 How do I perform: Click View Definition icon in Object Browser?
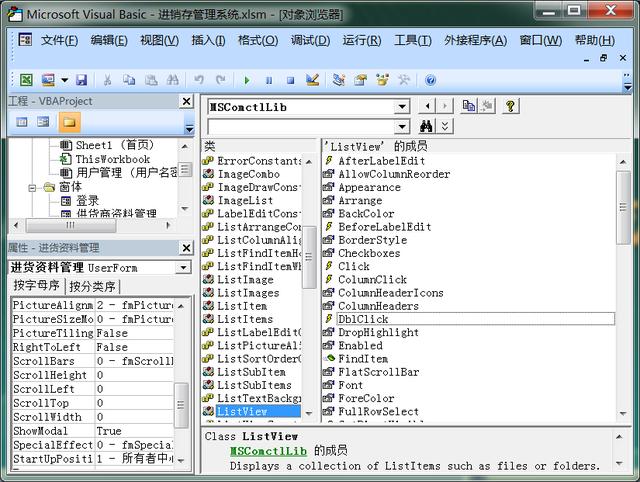487,106
